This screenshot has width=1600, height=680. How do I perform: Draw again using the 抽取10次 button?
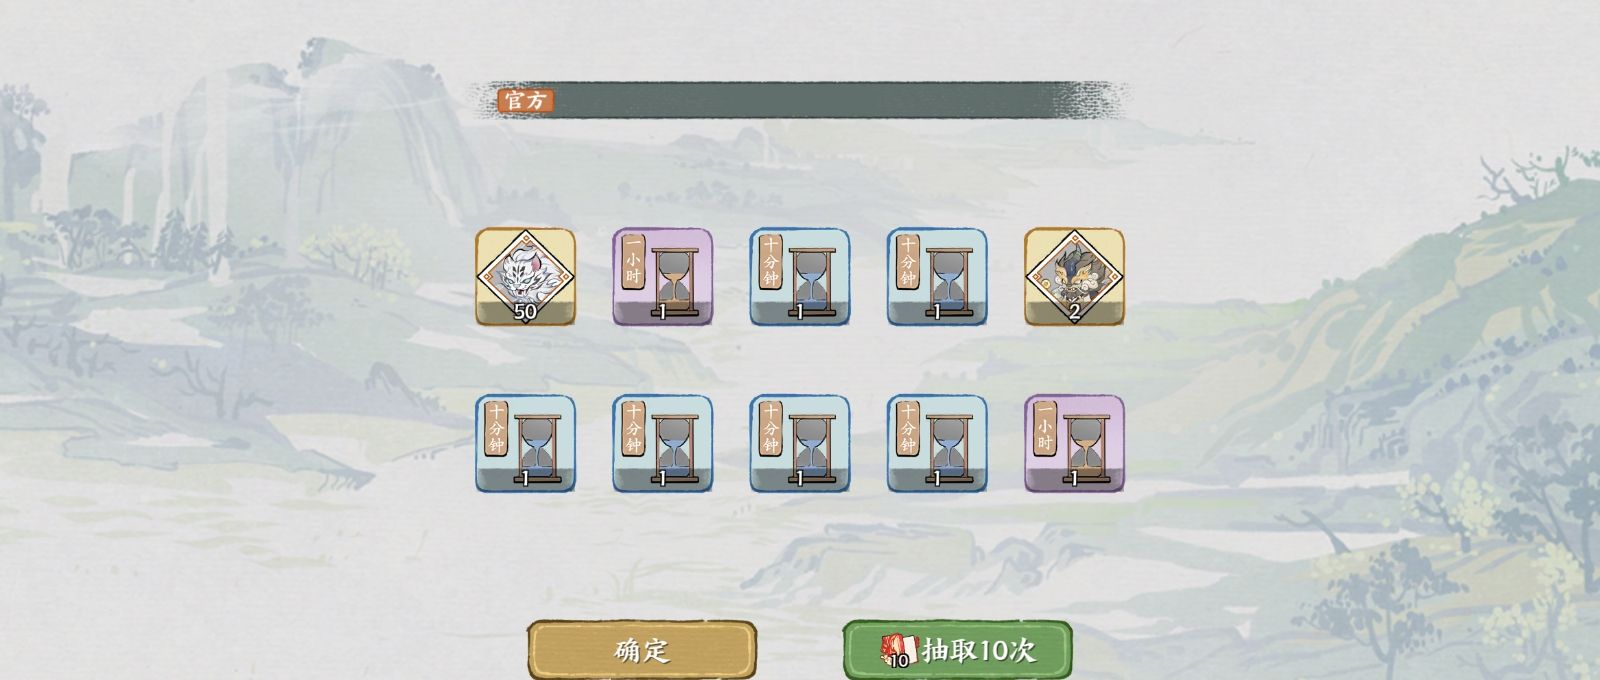tap(957, 650)
